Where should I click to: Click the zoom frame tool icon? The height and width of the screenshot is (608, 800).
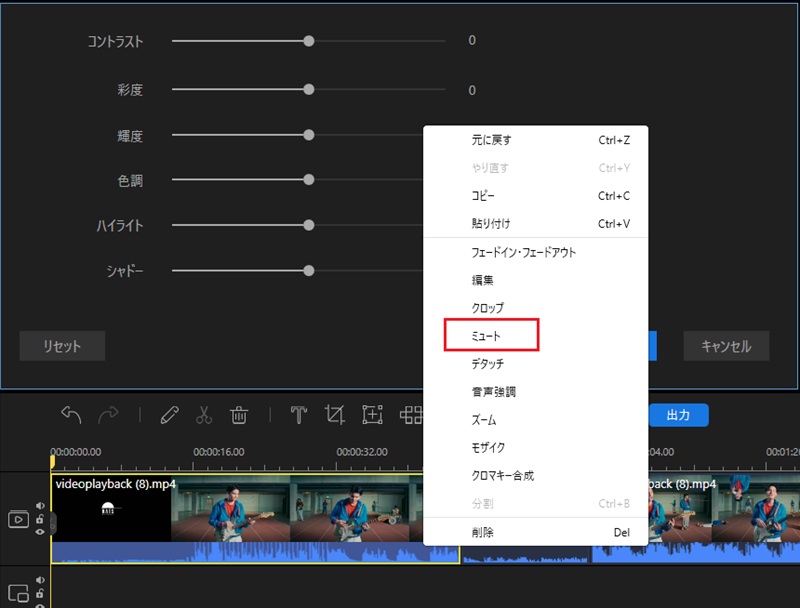[372, 415]
